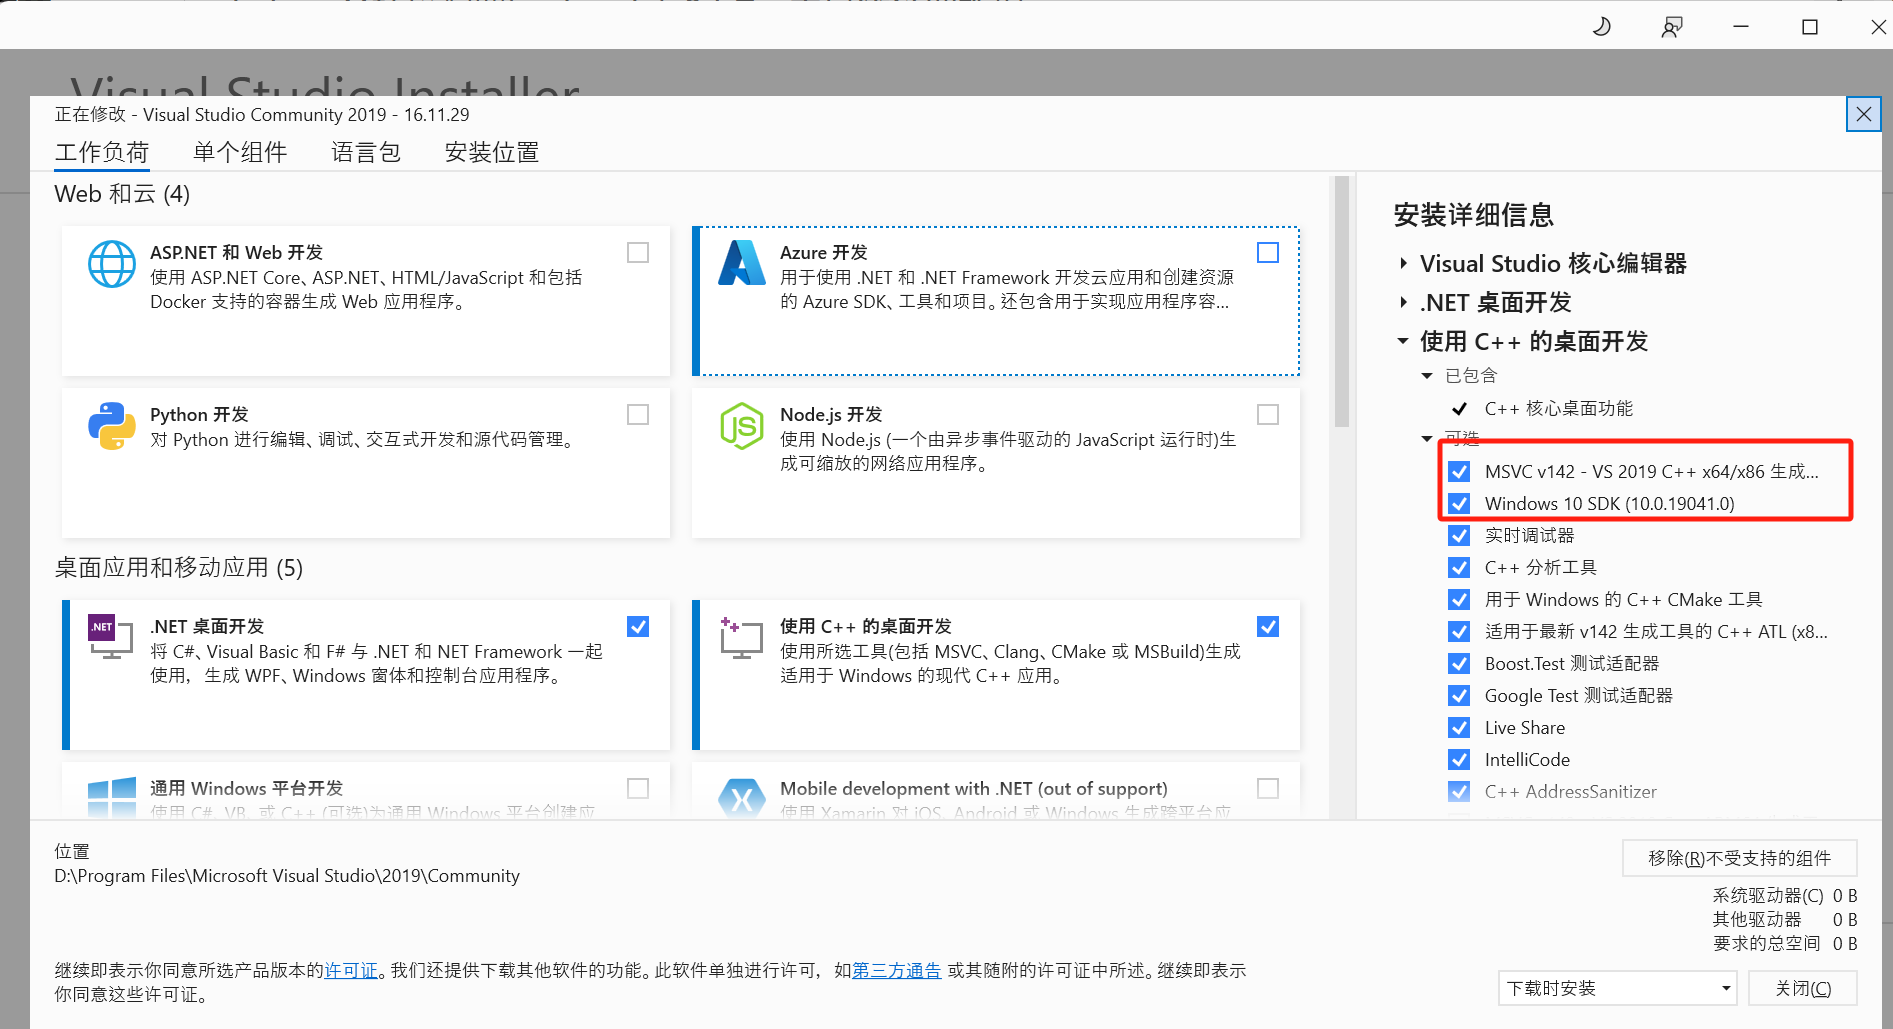1893x1029 pixels.
Task: Enable the Node.js 开发 workload checkbox
Action: tap(1268, 414)
